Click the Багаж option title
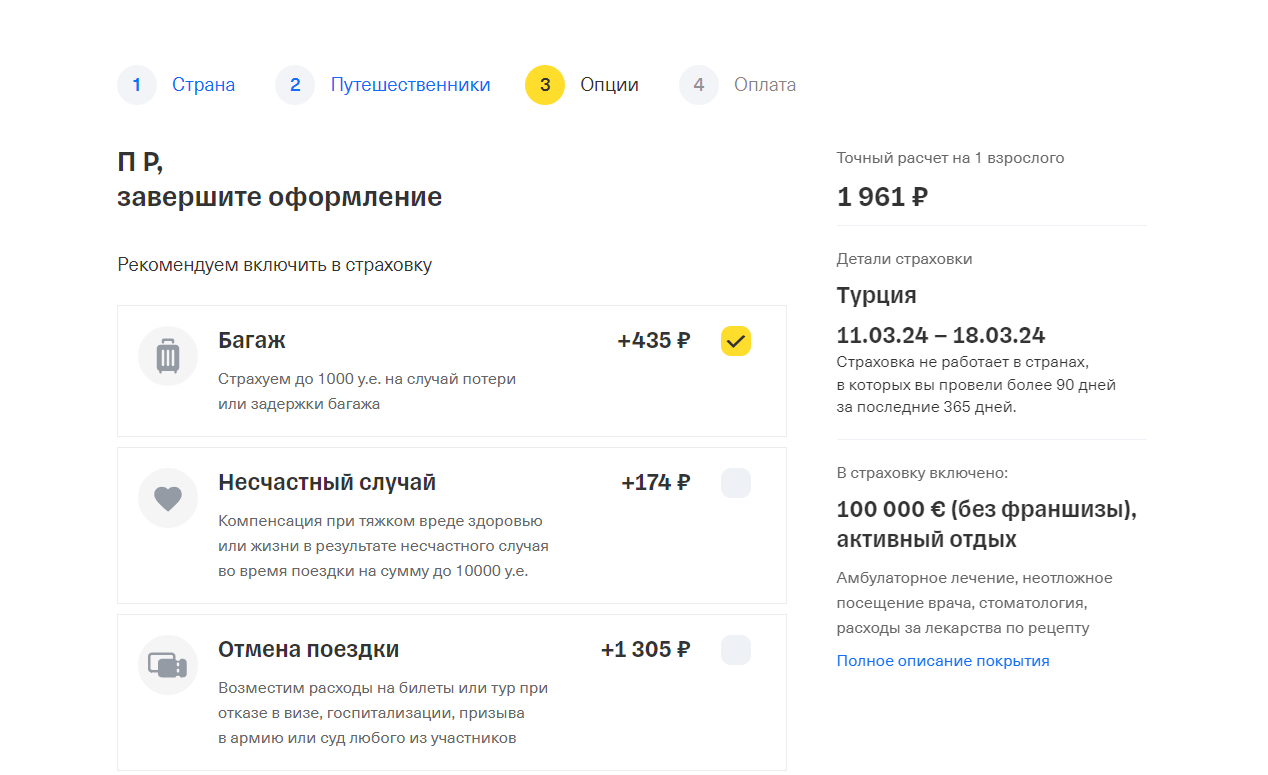Screen dimensions: 1268x775 pyautogui.click(x=252, y=340)
